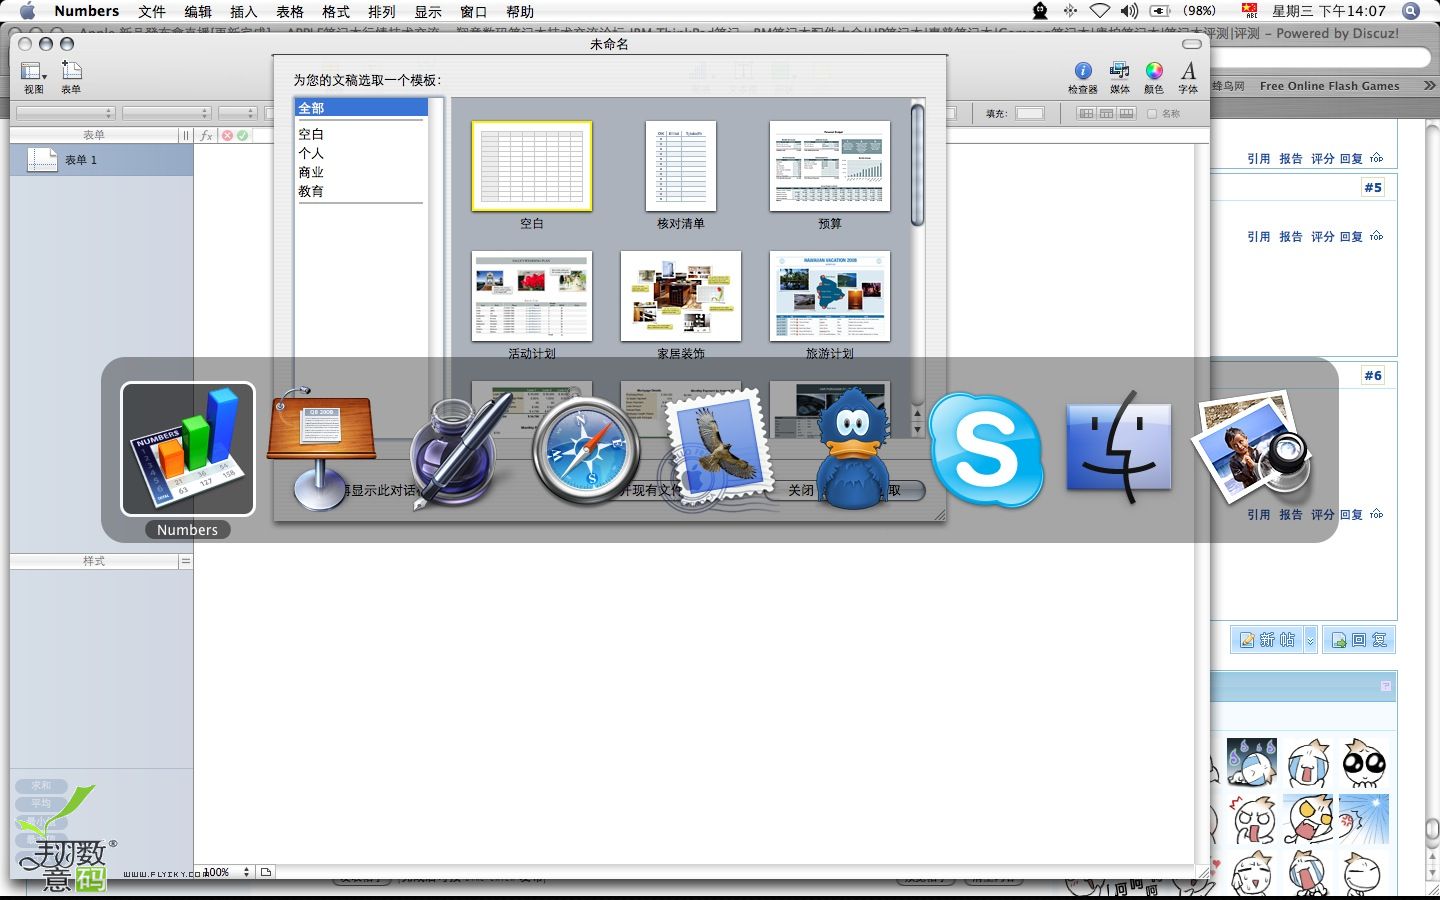This screenshot has height=900, width=1440.
Task: Add a new sheet with 表单 toolbar icon
Action: coord(71,77)
